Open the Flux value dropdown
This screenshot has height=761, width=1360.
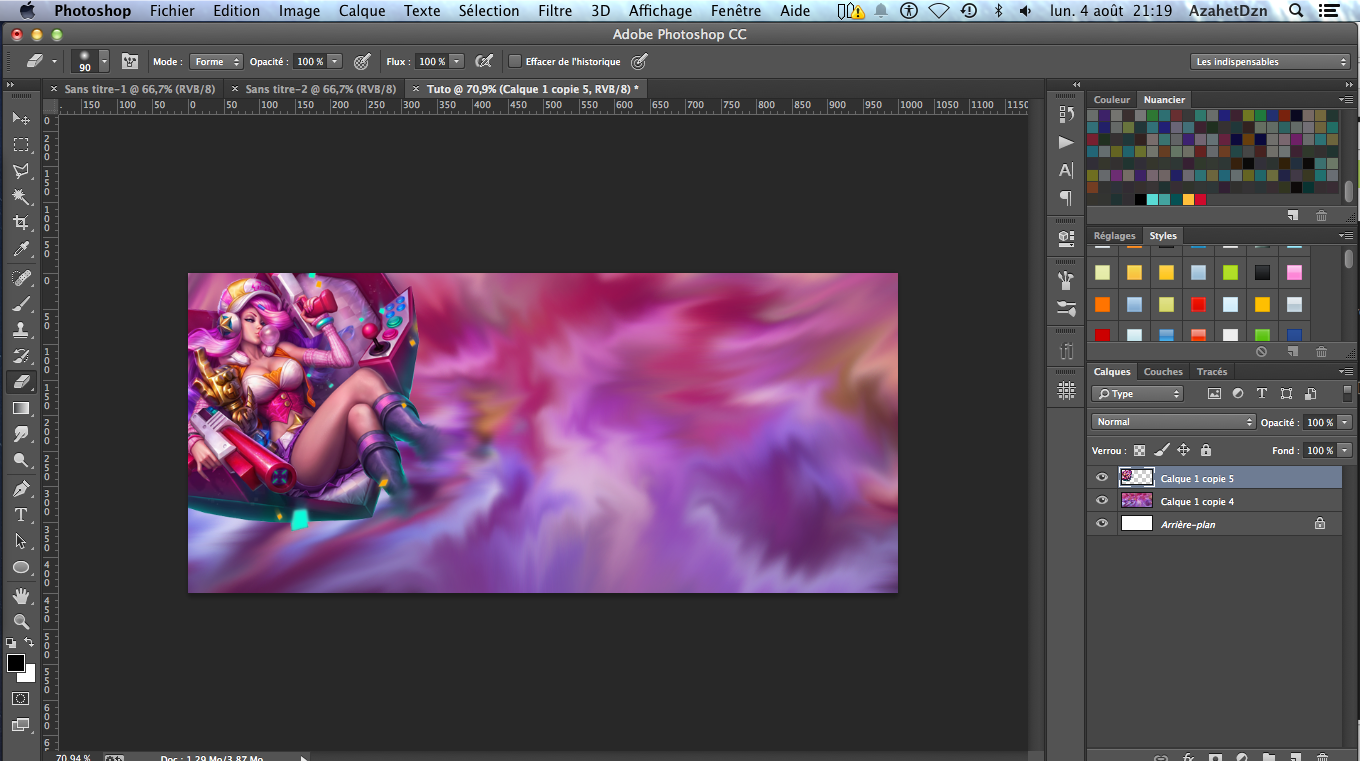[457, 61]
